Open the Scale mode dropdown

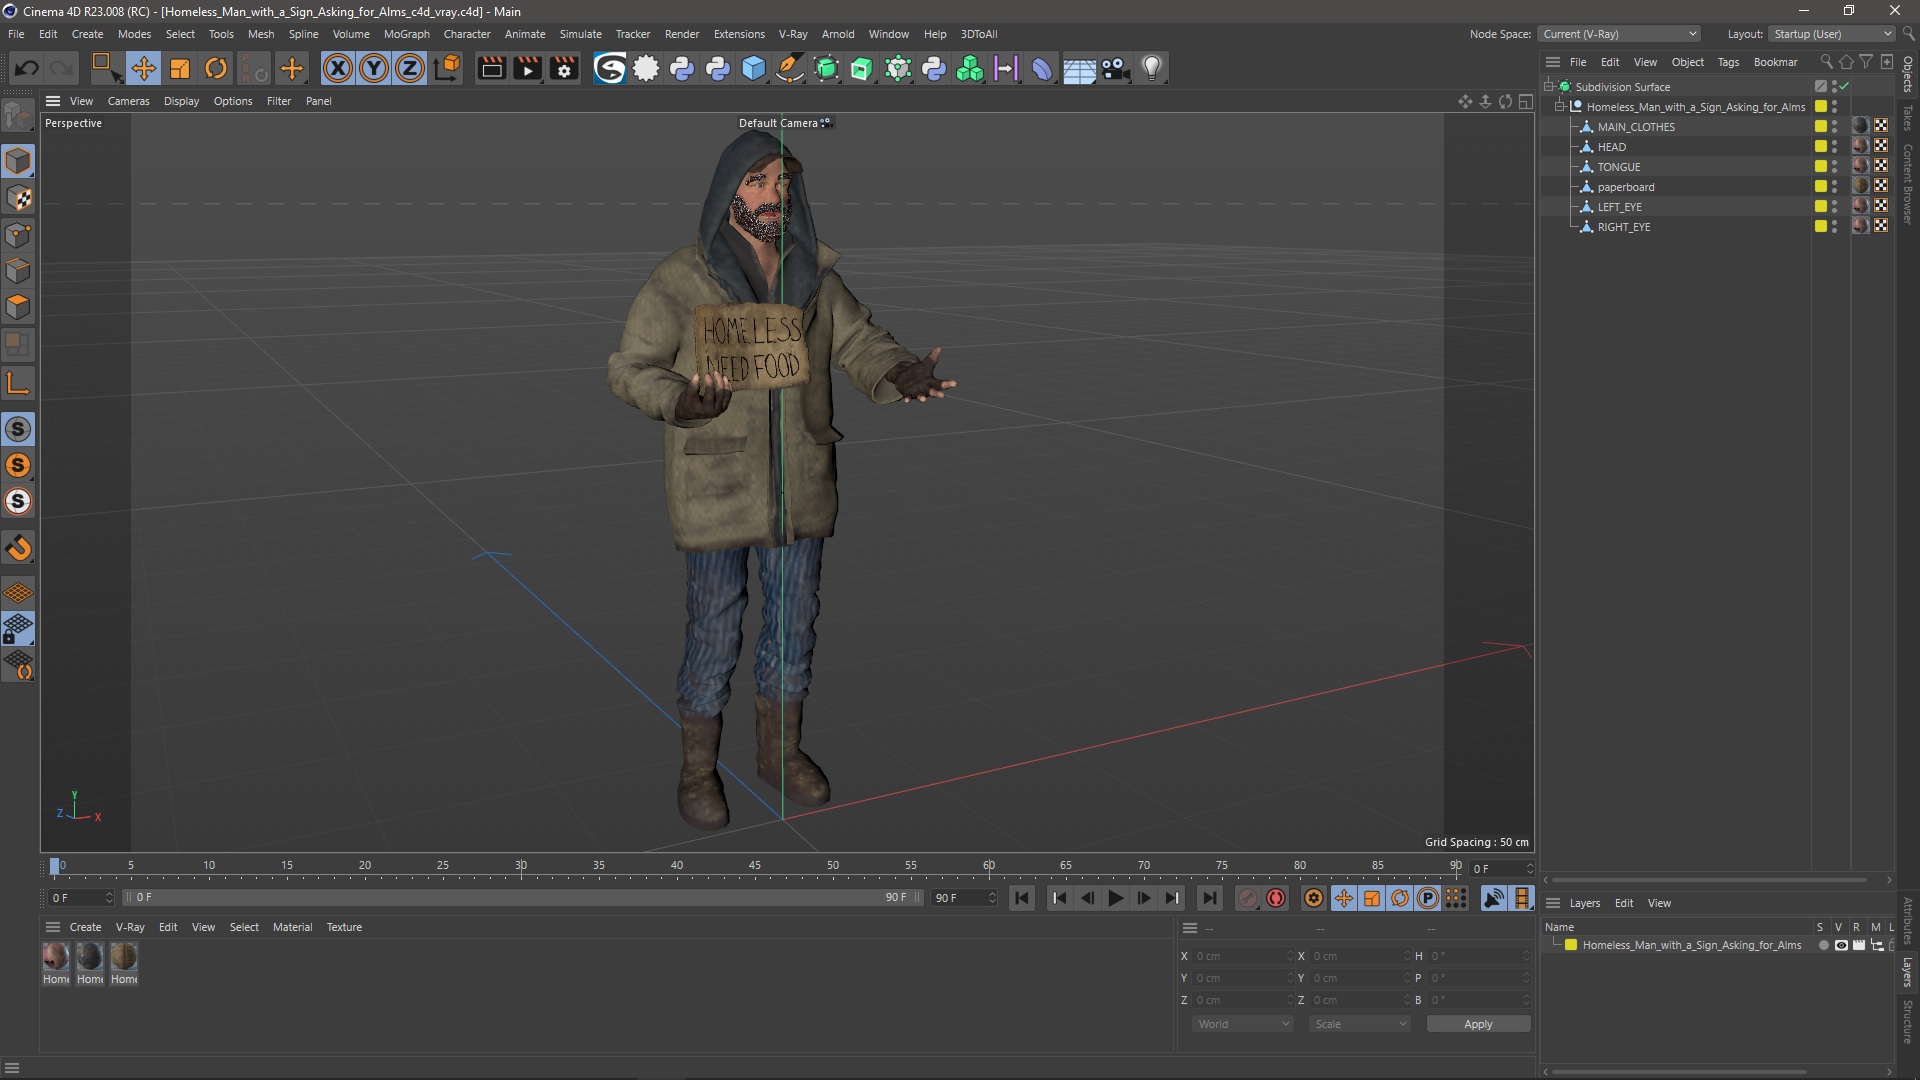[x=1359, y=1024]
